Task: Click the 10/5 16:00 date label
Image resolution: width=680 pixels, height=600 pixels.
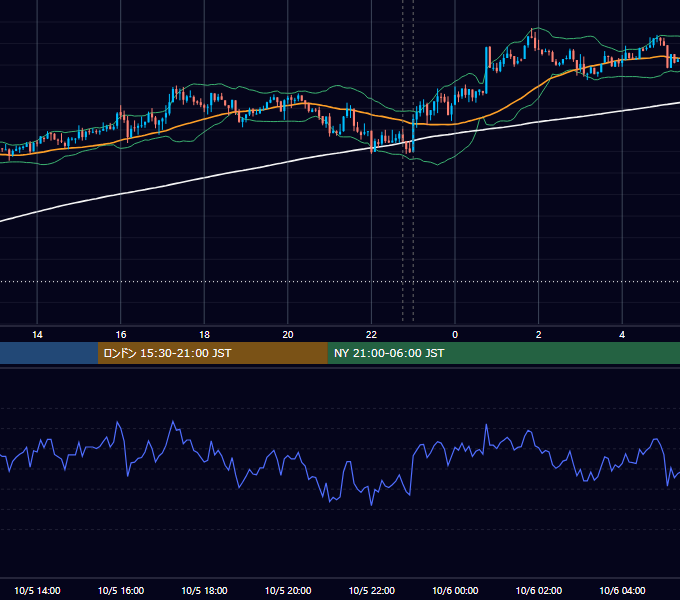Action: pyautogui.click(x=121, y=590)
